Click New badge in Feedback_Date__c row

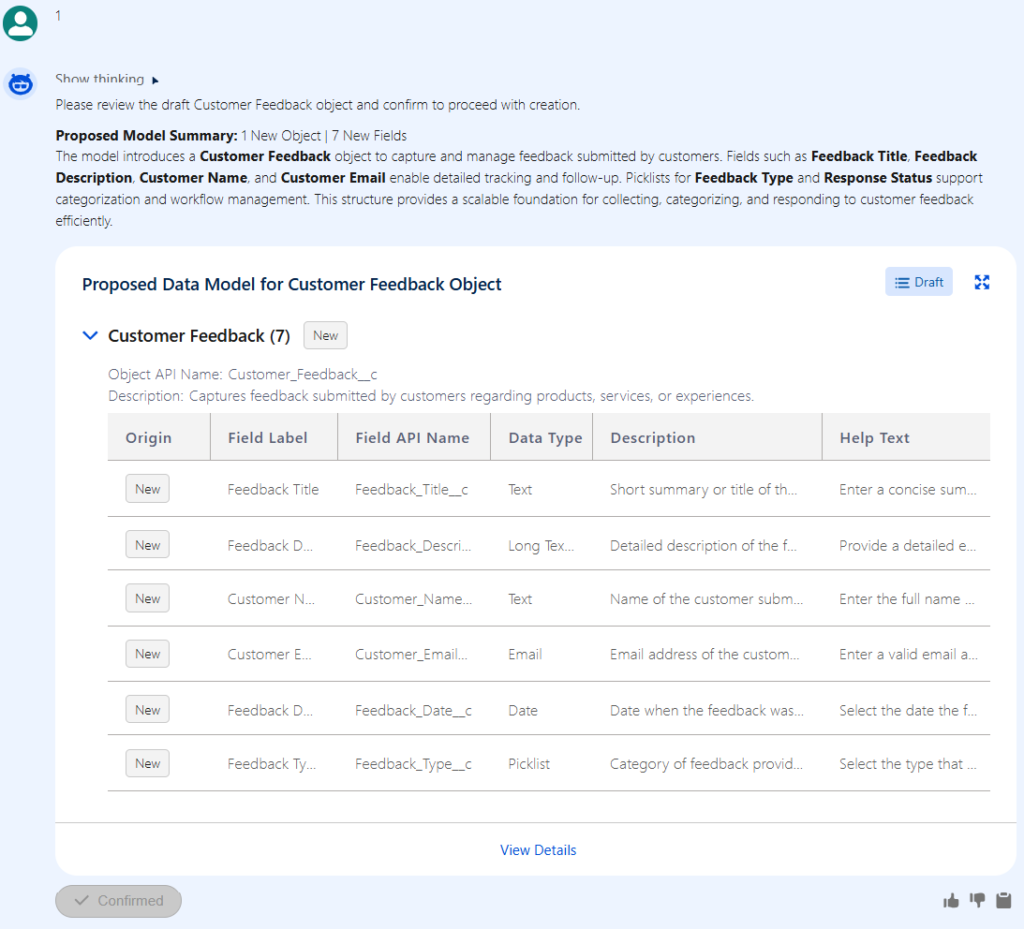[148, 710]
